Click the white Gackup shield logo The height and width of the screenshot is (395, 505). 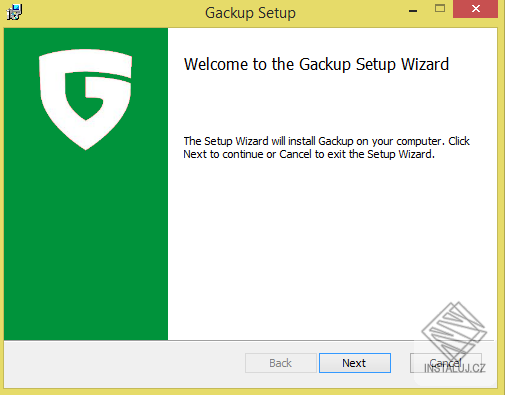[86, 99]
